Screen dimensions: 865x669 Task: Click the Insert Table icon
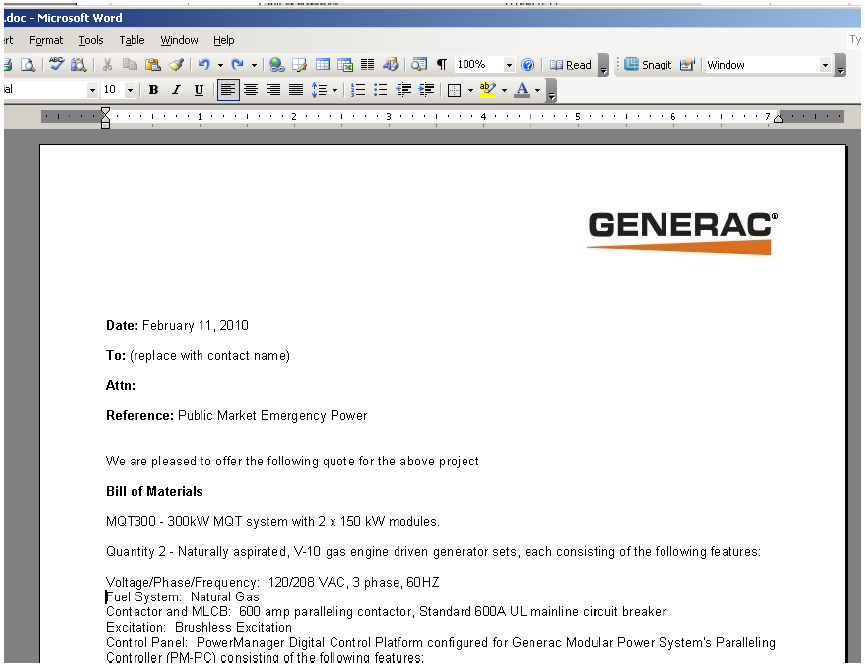coord(323,65)
